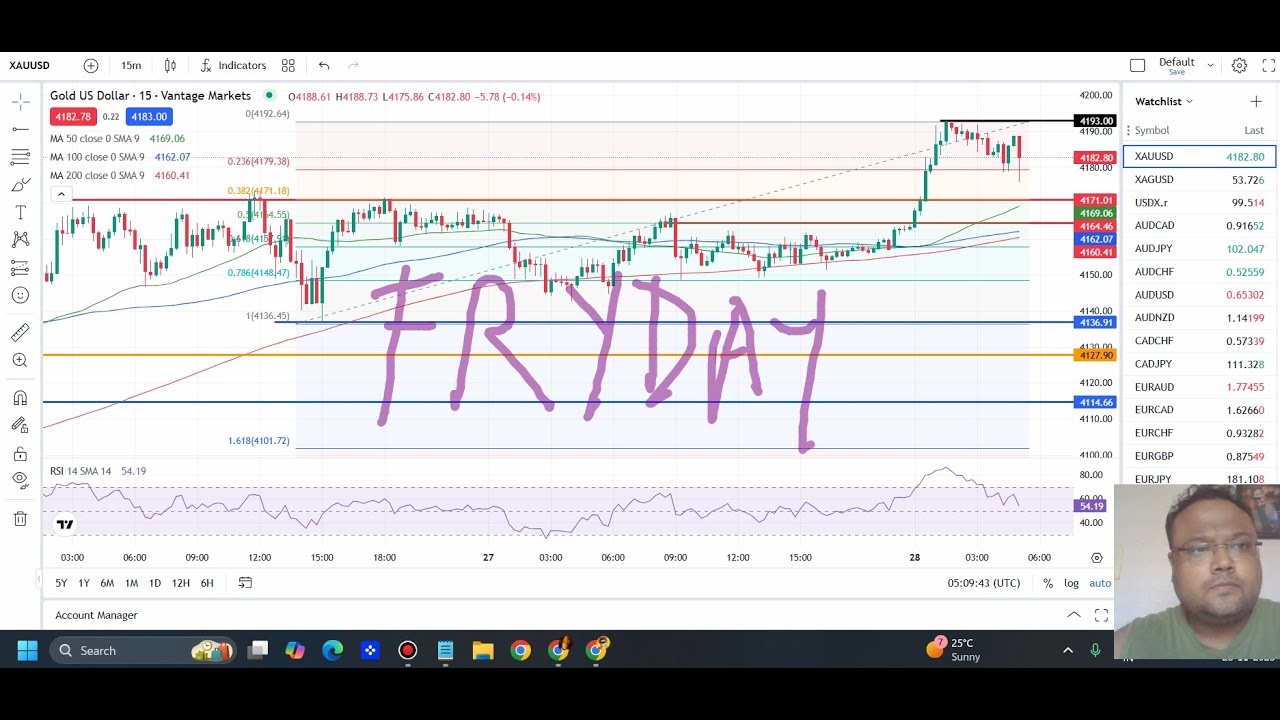Viewport: 1280px width, 720px height.
Task: Select the 1D time range tab
Action: (155, 583)
